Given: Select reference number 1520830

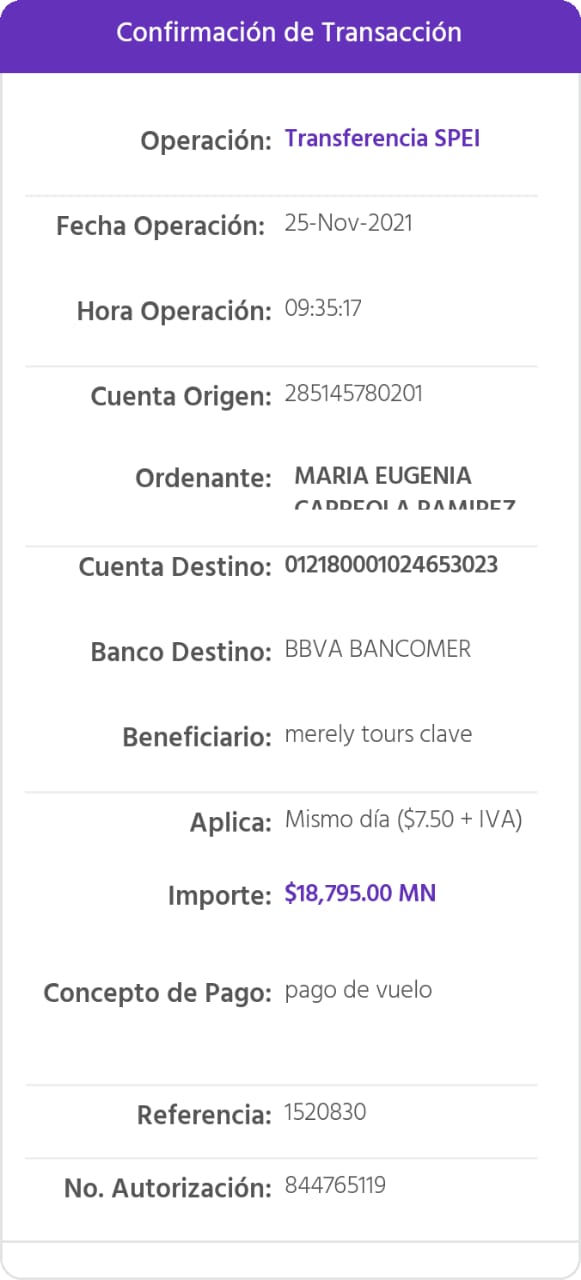Looking at the screenshot, I should coord(325,1111).
